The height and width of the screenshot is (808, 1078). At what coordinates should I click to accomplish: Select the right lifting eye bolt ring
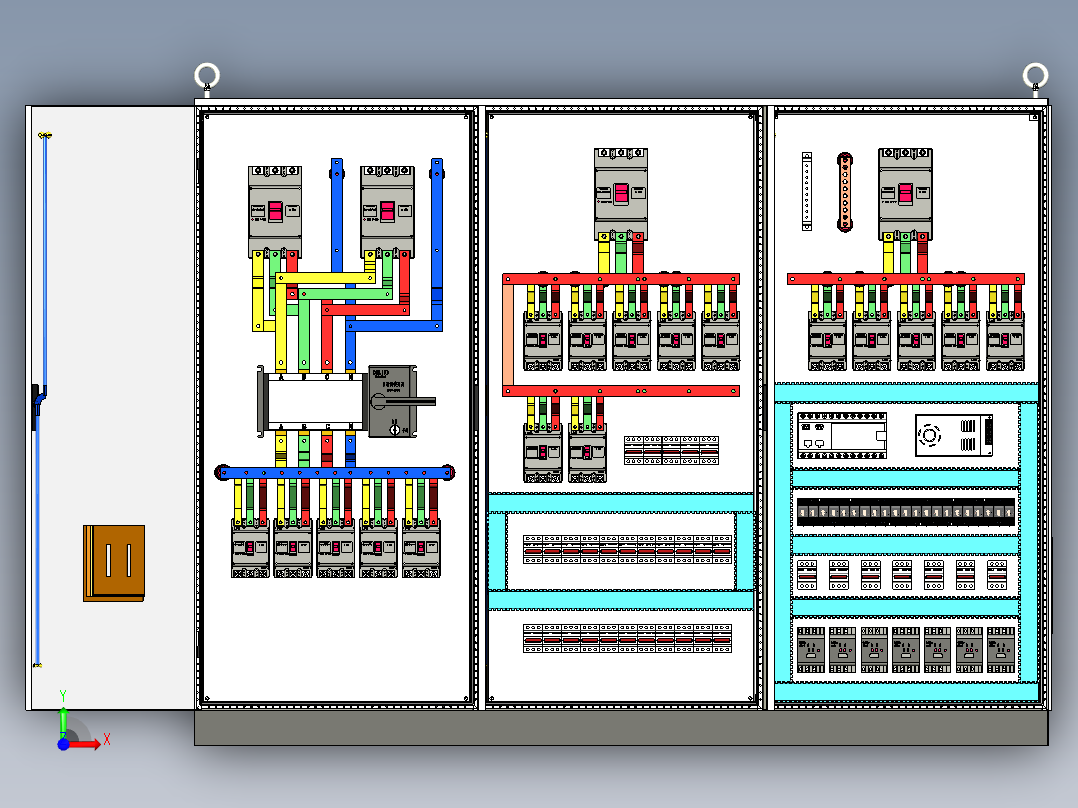pos(1035,75)
